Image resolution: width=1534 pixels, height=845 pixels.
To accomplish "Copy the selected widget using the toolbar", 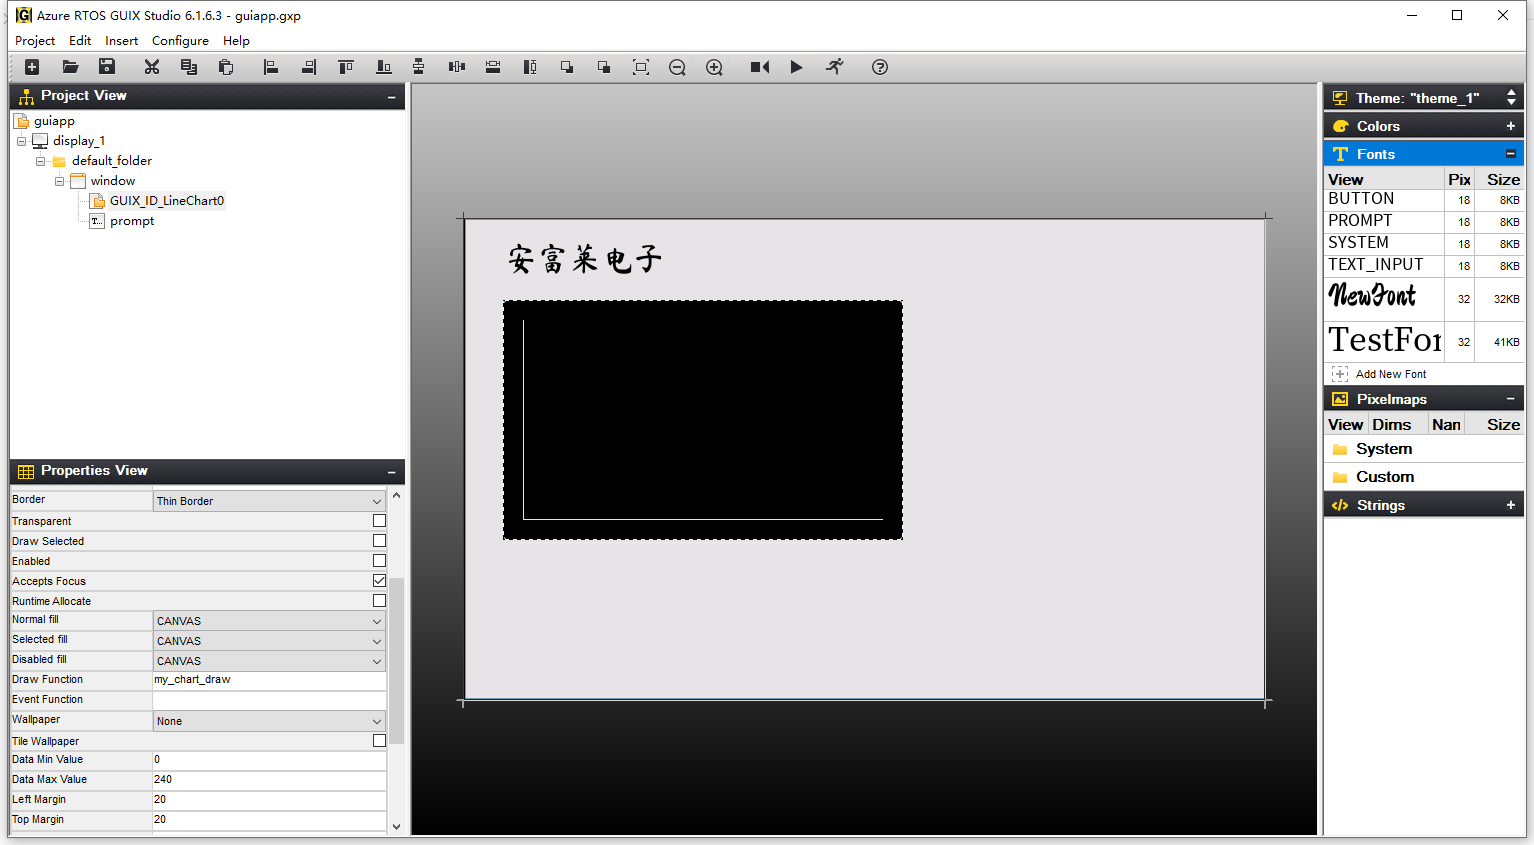I will tap(189, 67).
